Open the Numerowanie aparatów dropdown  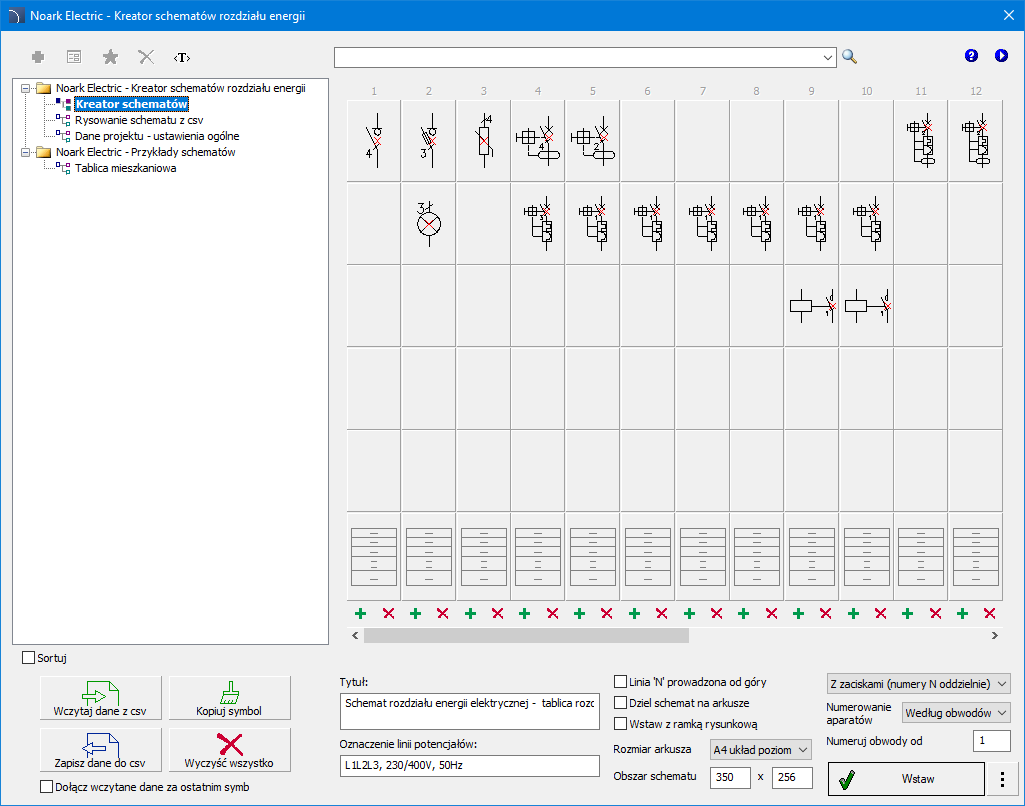click(x=956, y=713)
